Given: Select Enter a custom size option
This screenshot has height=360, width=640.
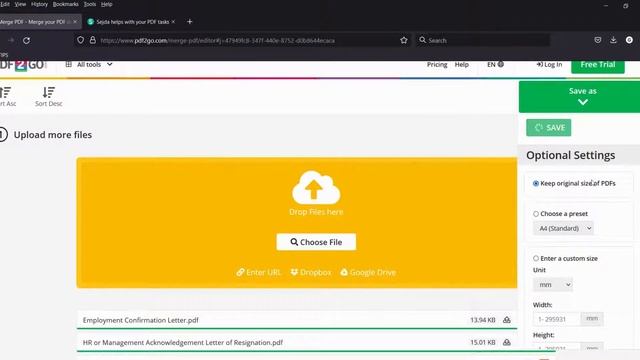Looking at the screenshot, I should click(x=536, y=258).
